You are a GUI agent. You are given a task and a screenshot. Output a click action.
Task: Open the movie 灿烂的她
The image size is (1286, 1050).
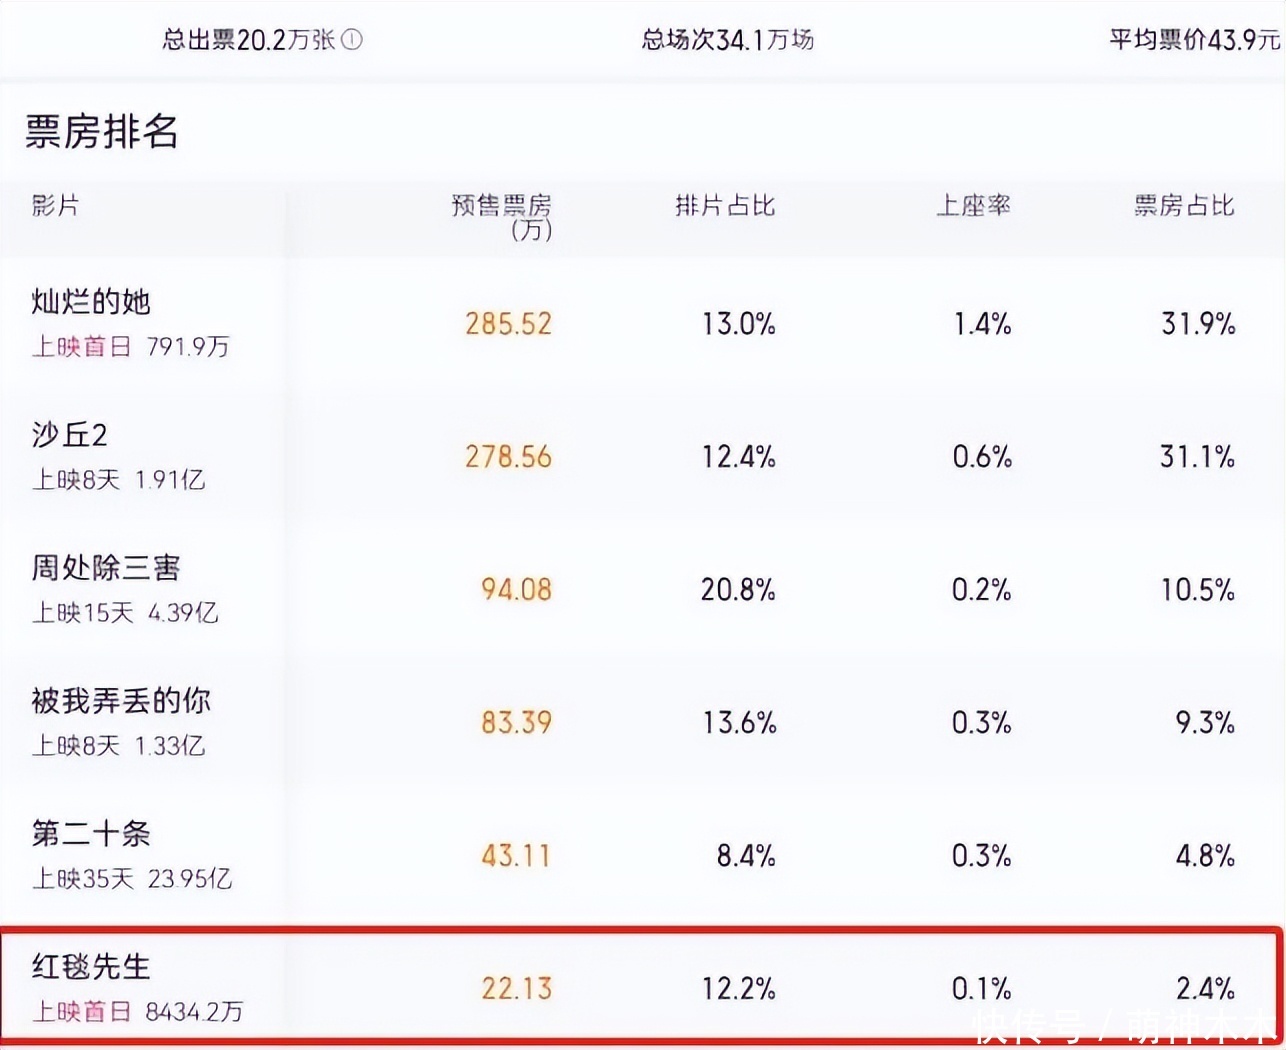(x=91, y=302)
